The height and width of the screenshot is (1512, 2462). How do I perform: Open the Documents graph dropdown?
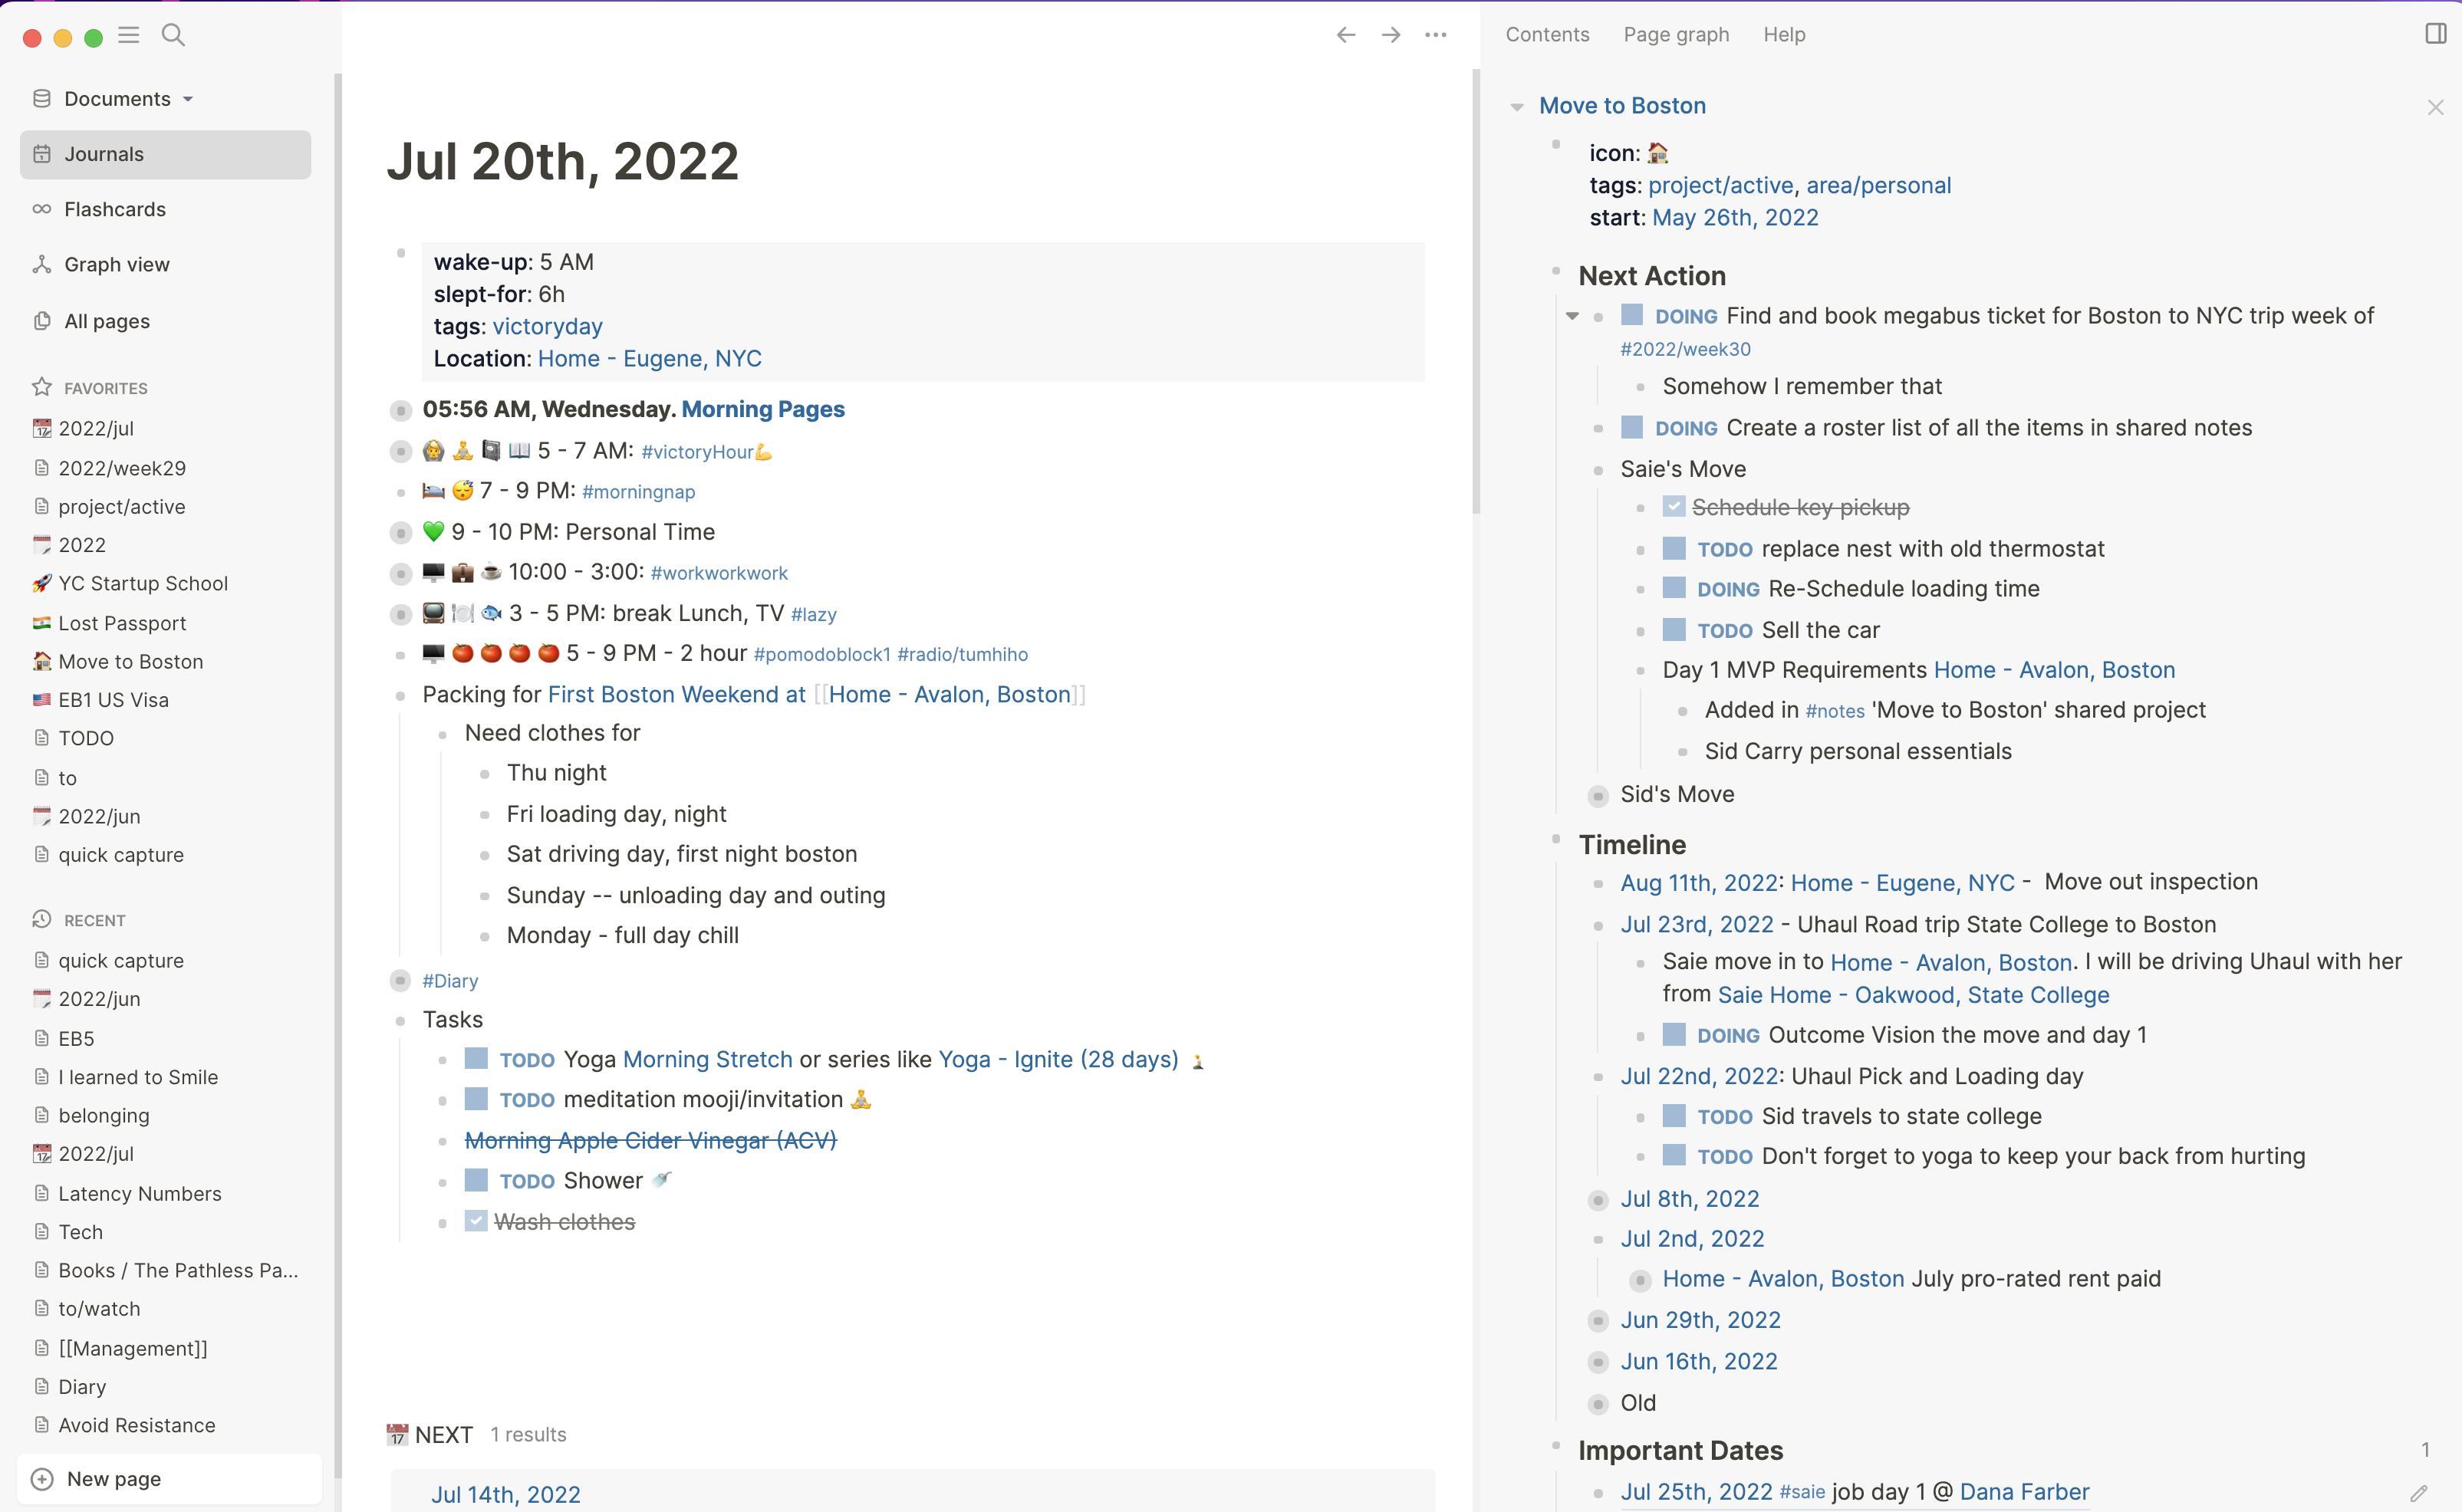pos(117,99)
